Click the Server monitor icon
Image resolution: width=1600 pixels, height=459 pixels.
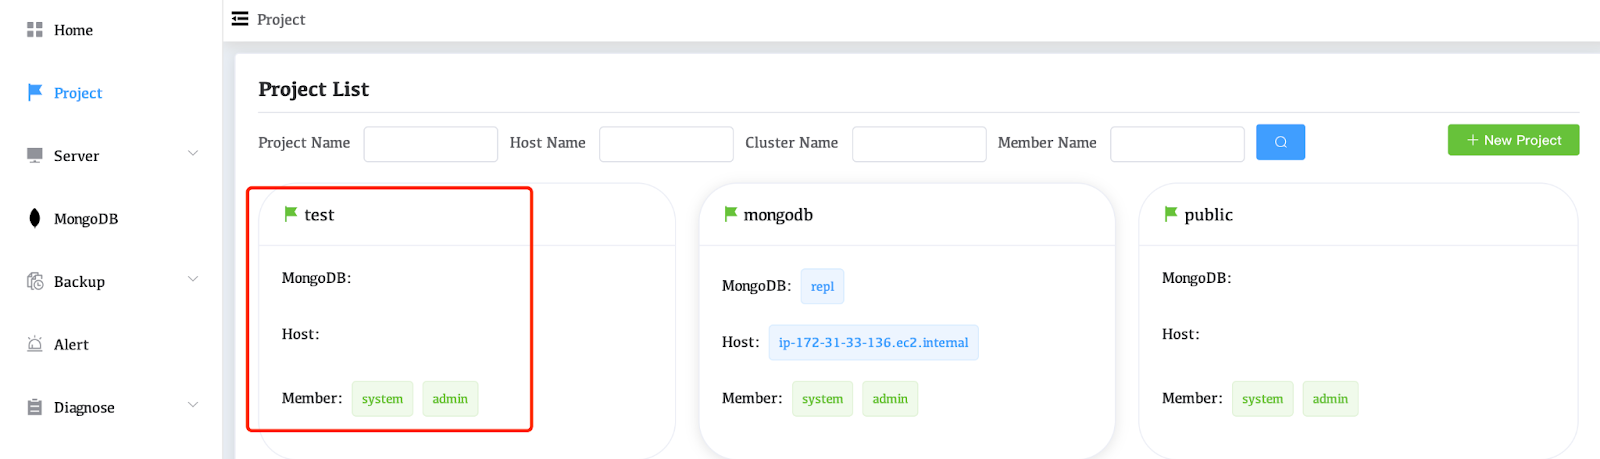pos(35,155)
